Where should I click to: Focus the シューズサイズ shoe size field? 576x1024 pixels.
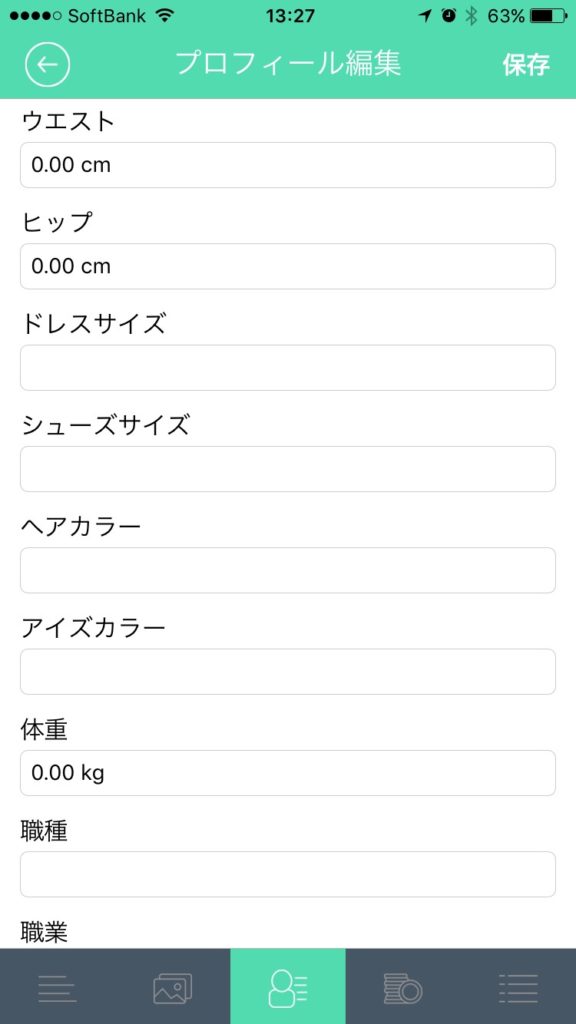coord(287,468)
